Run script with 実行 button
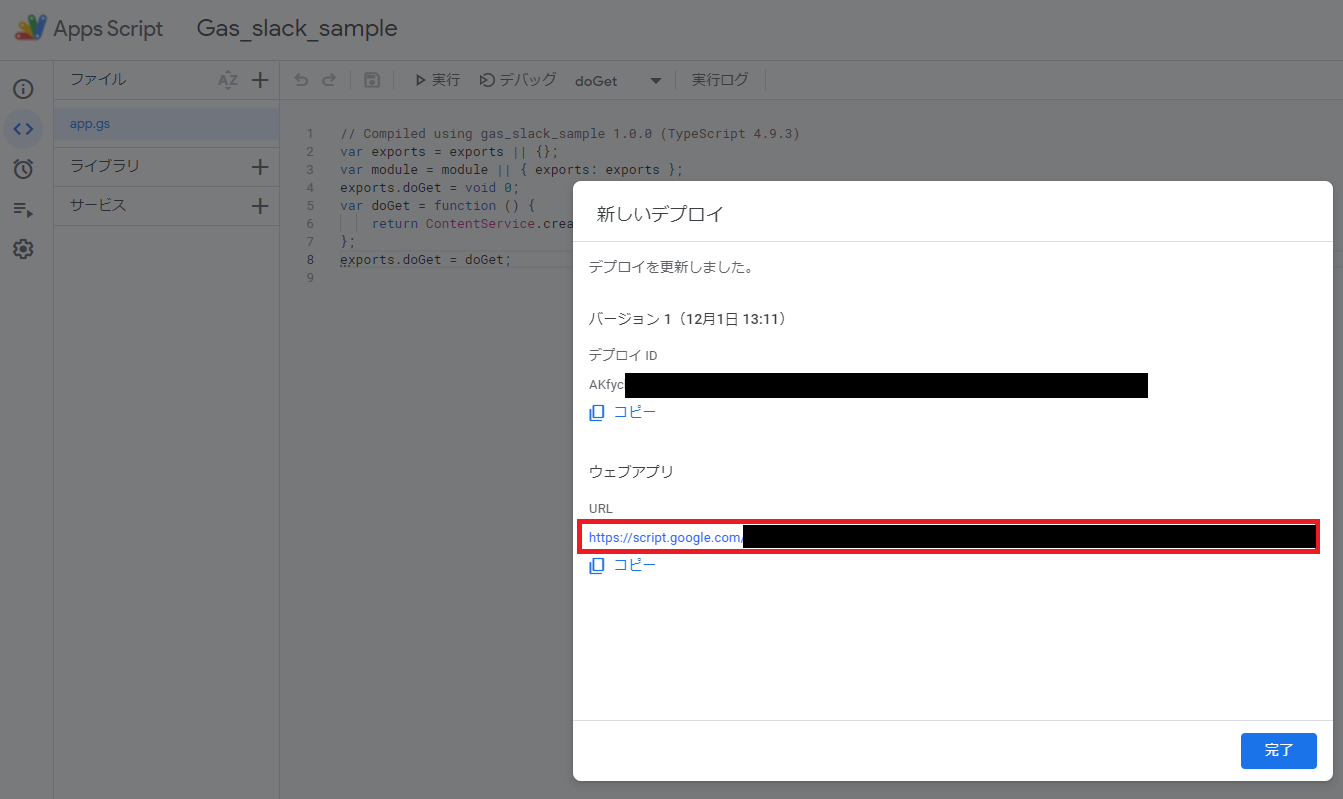This screenshot has height=799, width=1343. [x=438, y=80]
